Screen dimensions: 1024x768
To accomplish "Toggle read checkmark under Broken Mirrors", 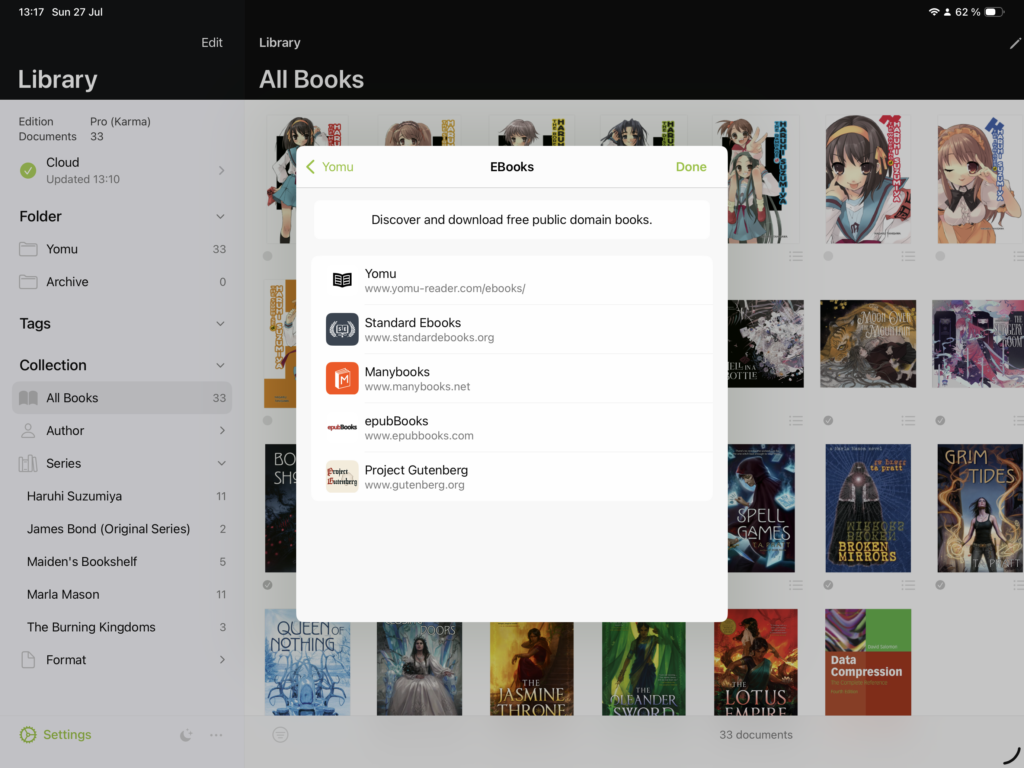I will coord(828,585).
